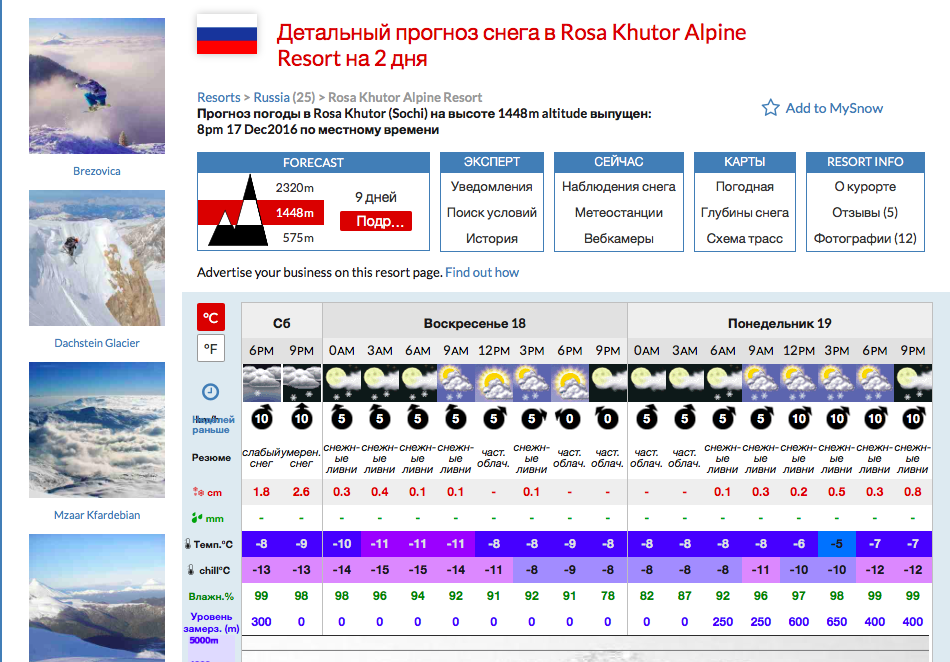Screen dimensions: 950x662
Task: Click the Saturday 6PM wind speed 10 icon
Action: point(262,418)
